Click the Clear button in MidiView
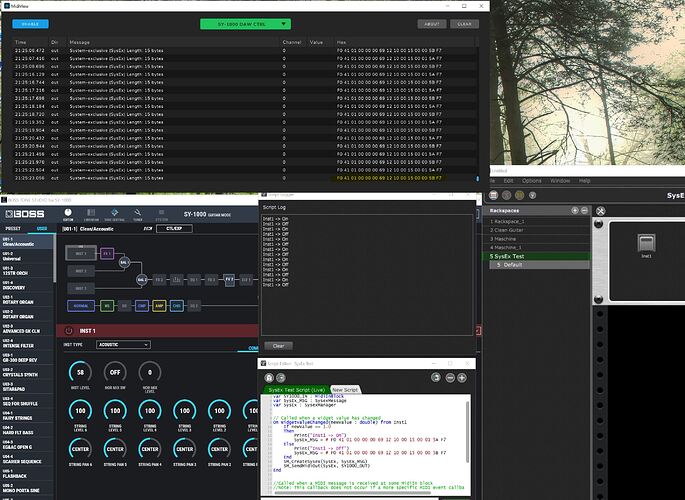 click(464, 24)
